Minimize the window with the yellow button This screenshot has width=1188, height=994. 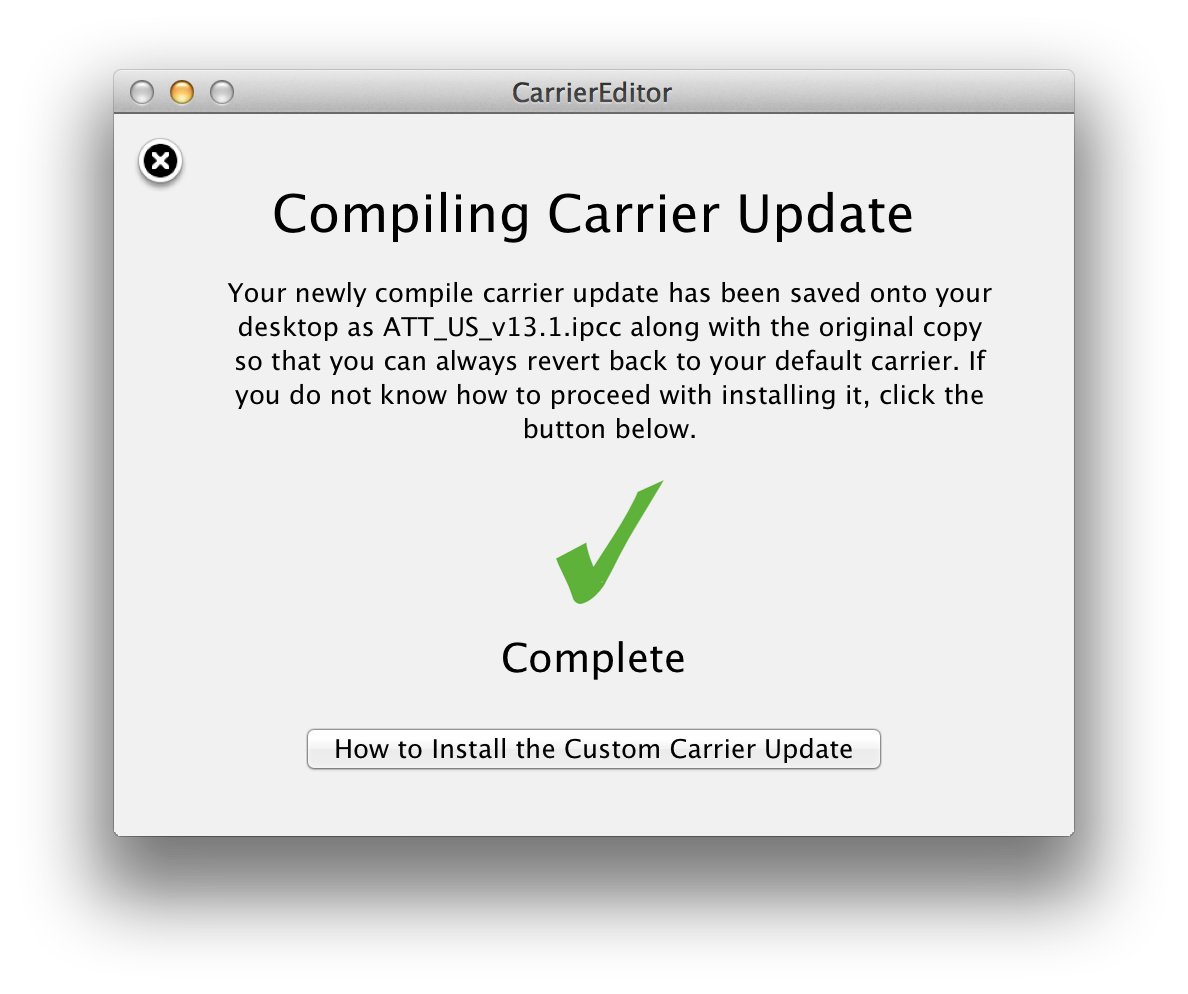point(182,92)
